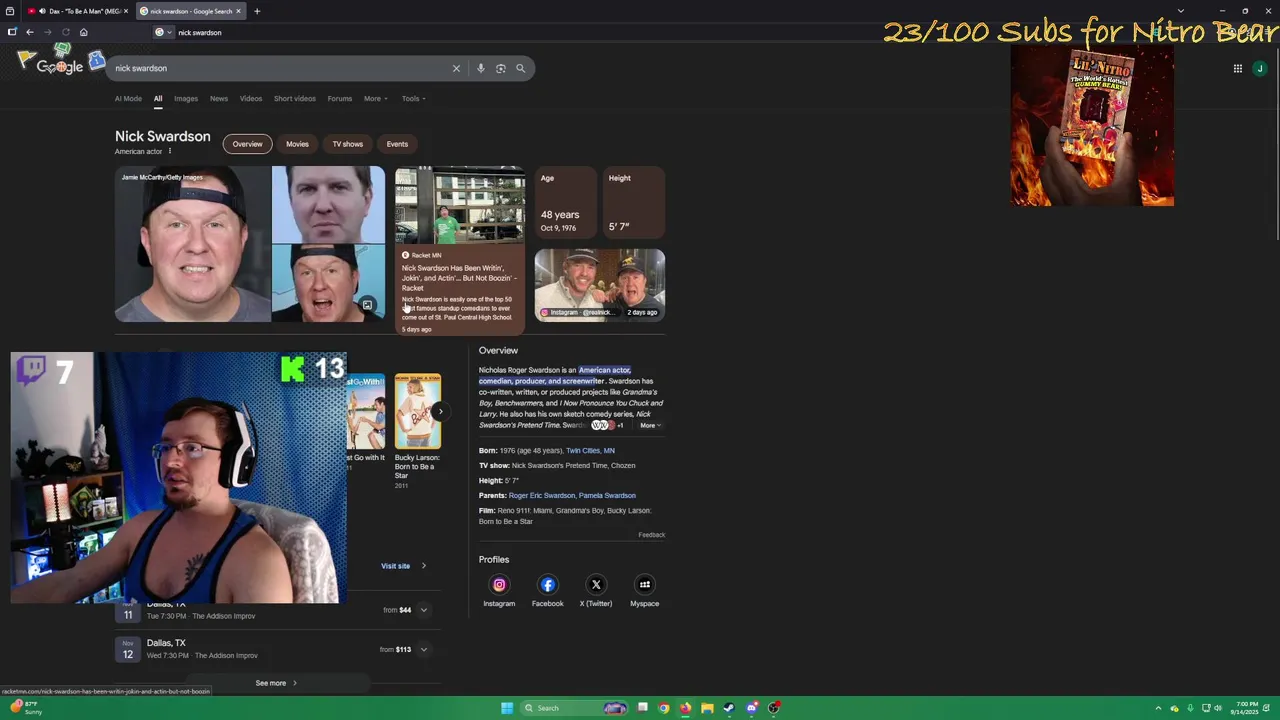
Task: Select the Events chip
Action: click(397, 144)
